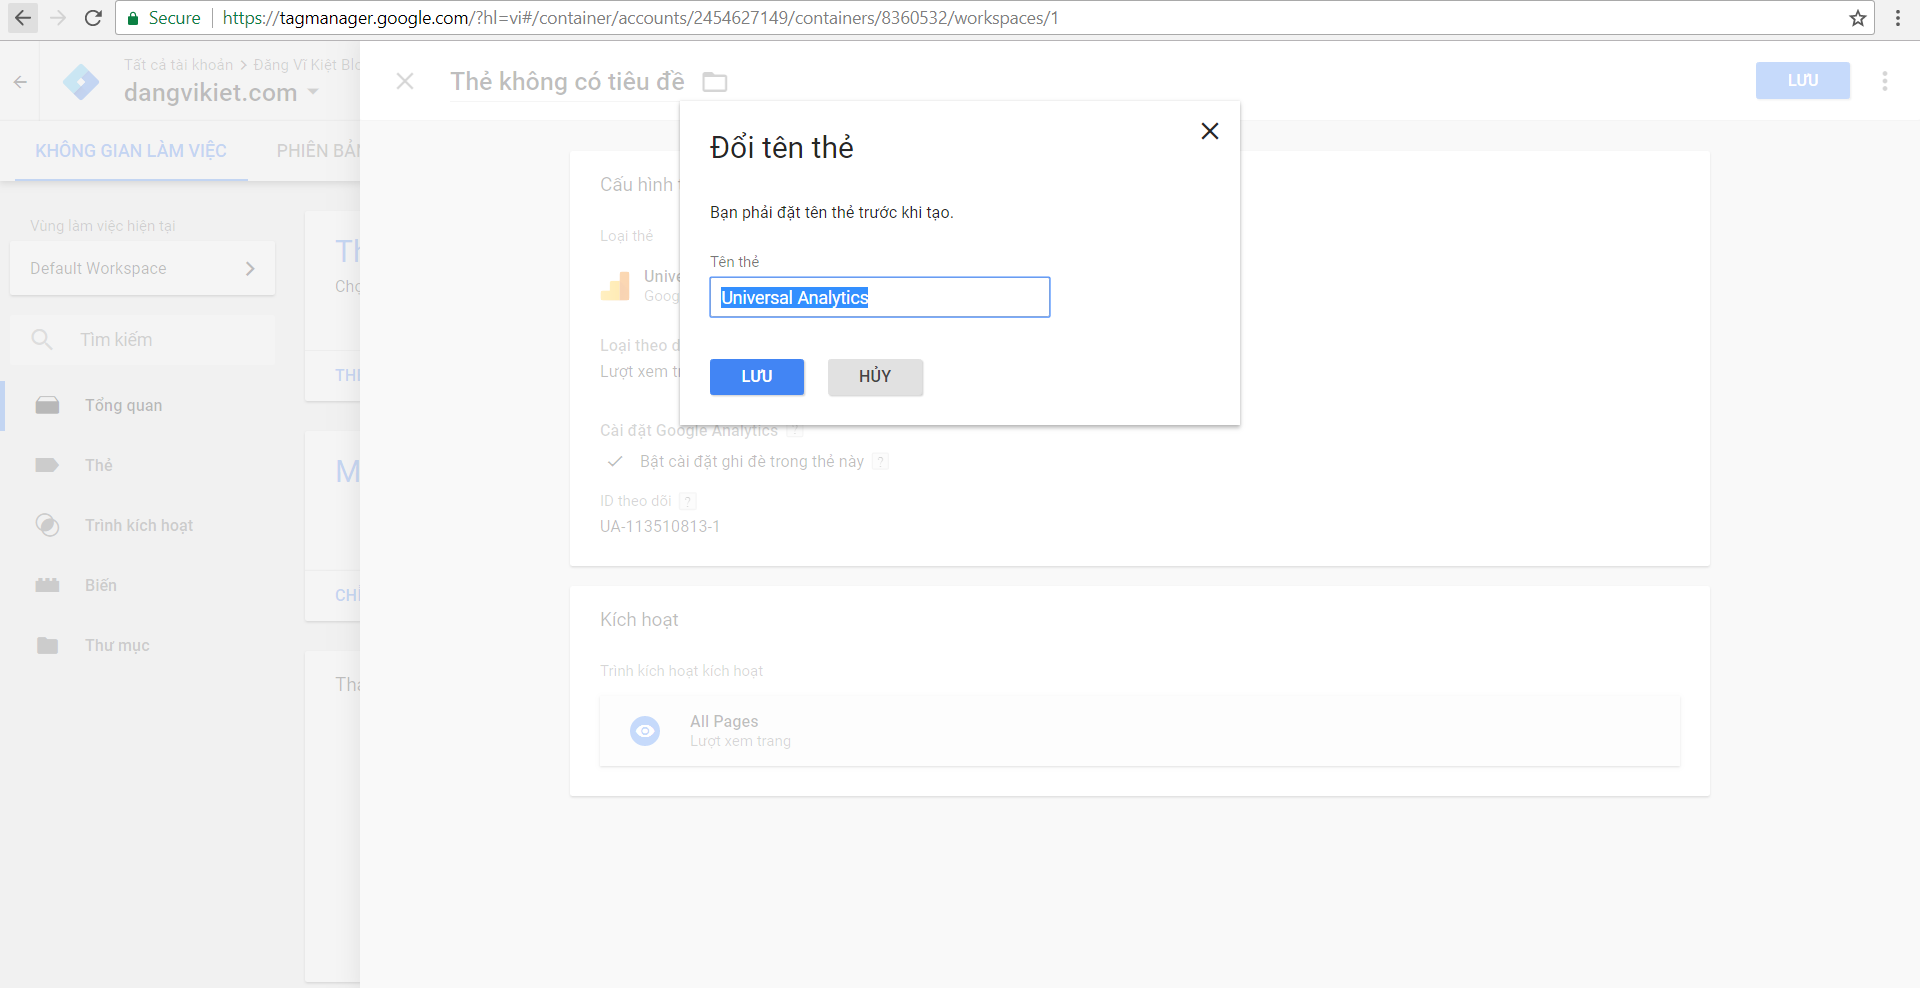Click HỦY button in dialog
The width and height of the screenshot is (1920, 988).
click(875, 377)
